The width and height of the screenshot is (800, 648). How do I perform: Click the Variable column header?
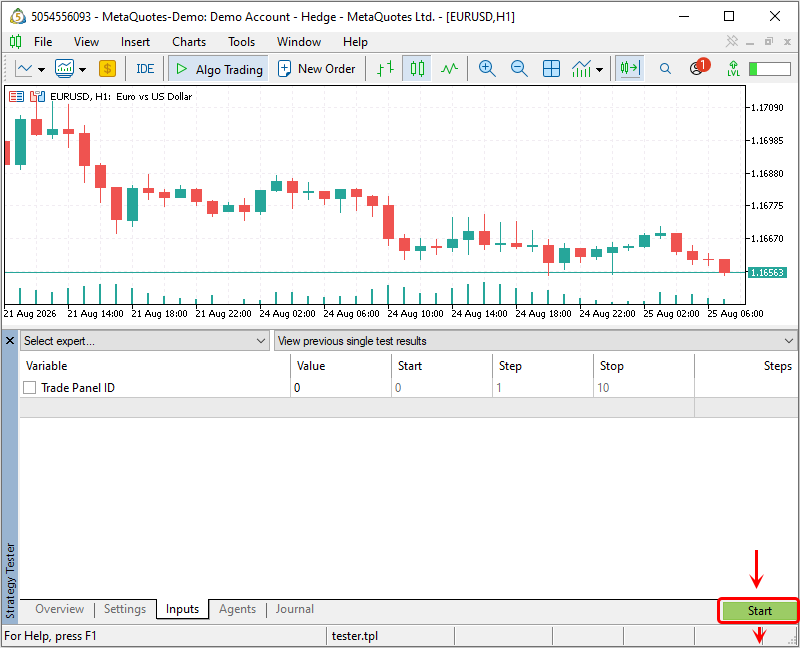[155, 366]
